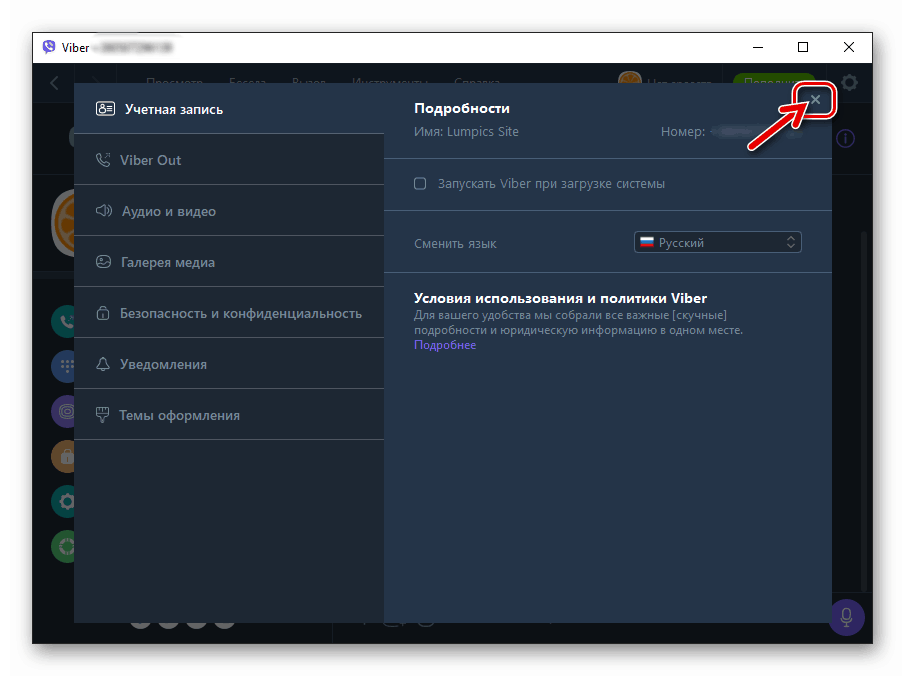Click the Имя: Lumpics Site text
This screenshot has height=676, width=905.
pos(466,132)
